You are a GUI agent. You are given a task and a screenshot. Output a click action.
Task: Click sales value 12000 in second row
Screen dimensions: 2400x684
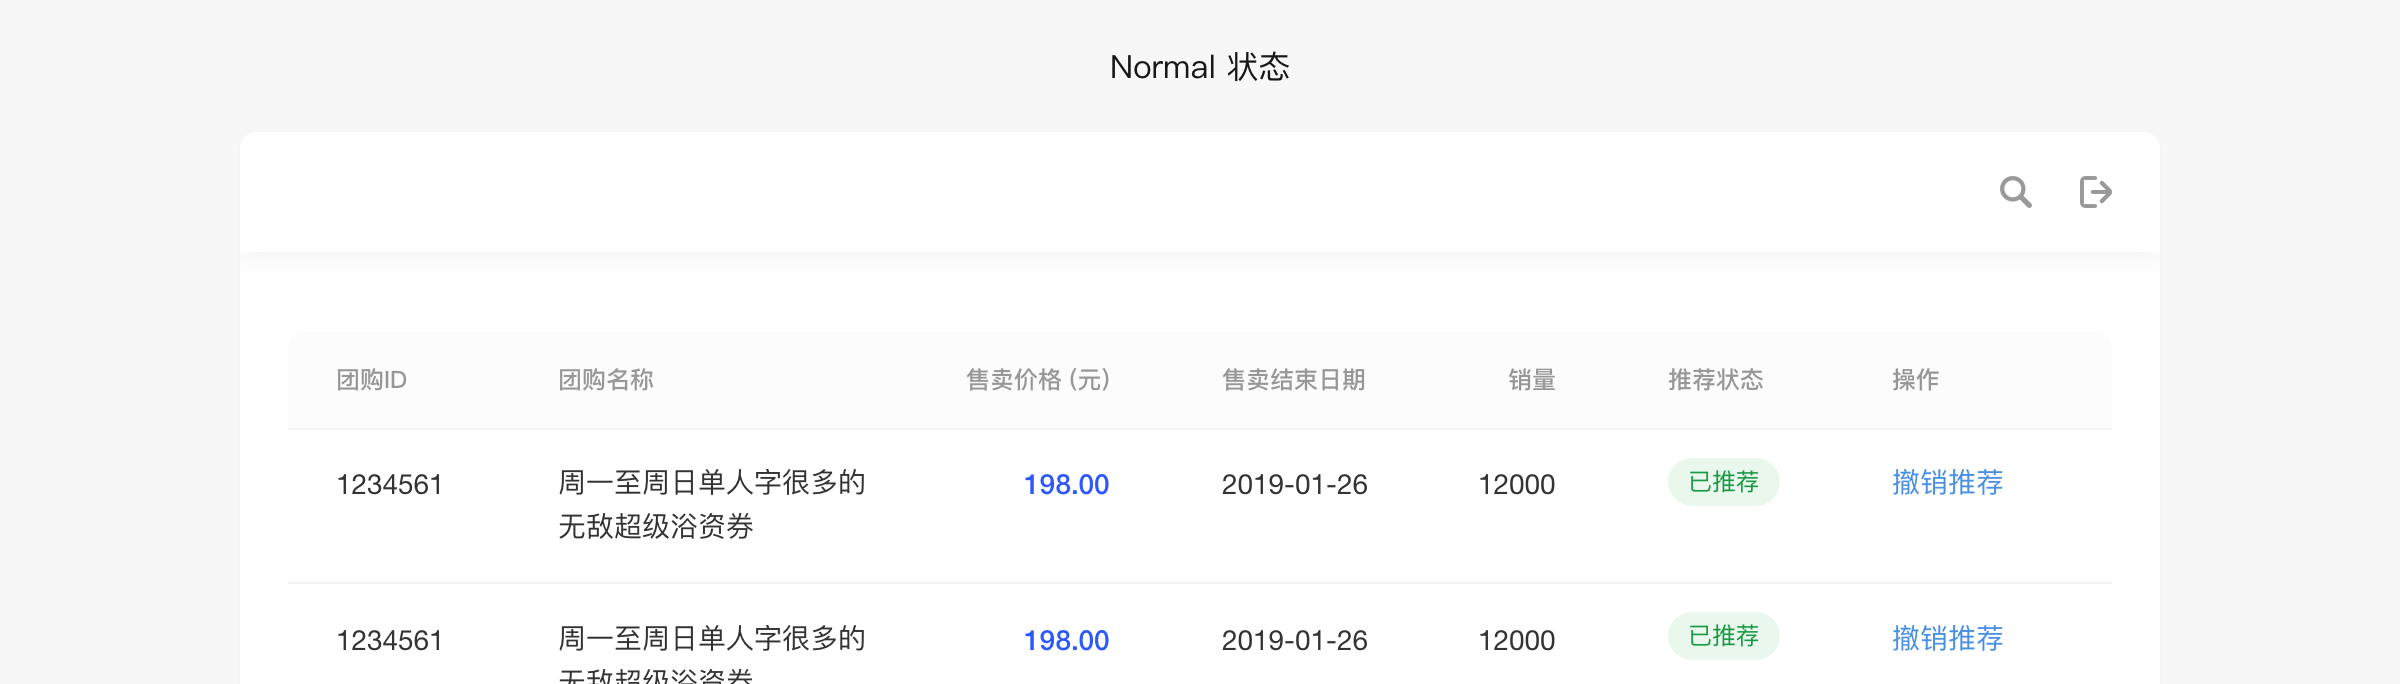click(x=1516, y=641)
